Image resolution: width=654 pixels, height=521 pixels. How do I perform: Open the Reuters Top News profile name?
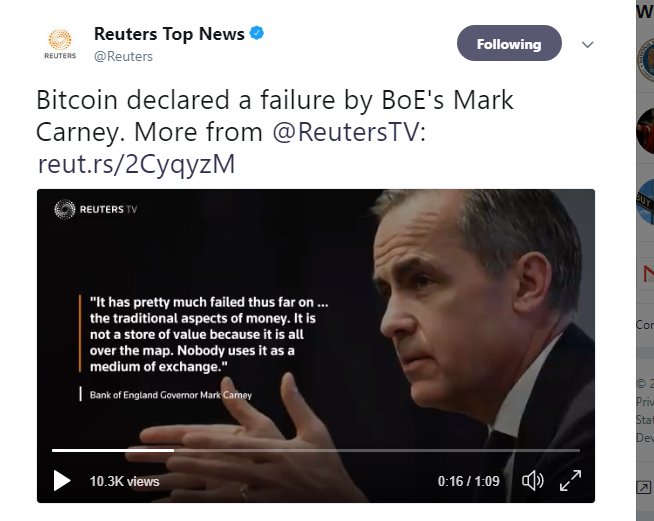(169, 34)
